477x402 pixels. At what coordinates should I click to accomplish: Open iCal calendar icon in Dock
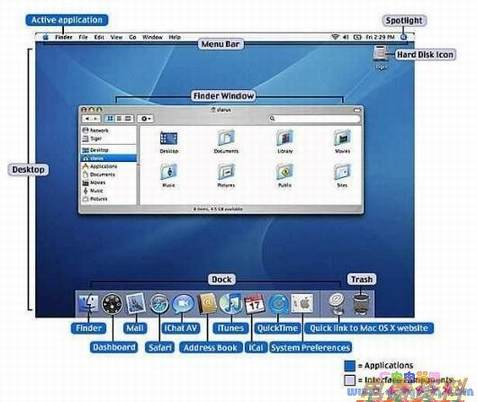point(255,304)
